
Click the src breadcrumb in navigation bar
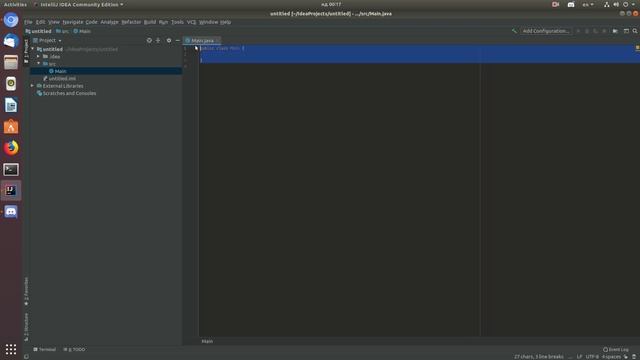pyautogui.click(x=62, y=31)
